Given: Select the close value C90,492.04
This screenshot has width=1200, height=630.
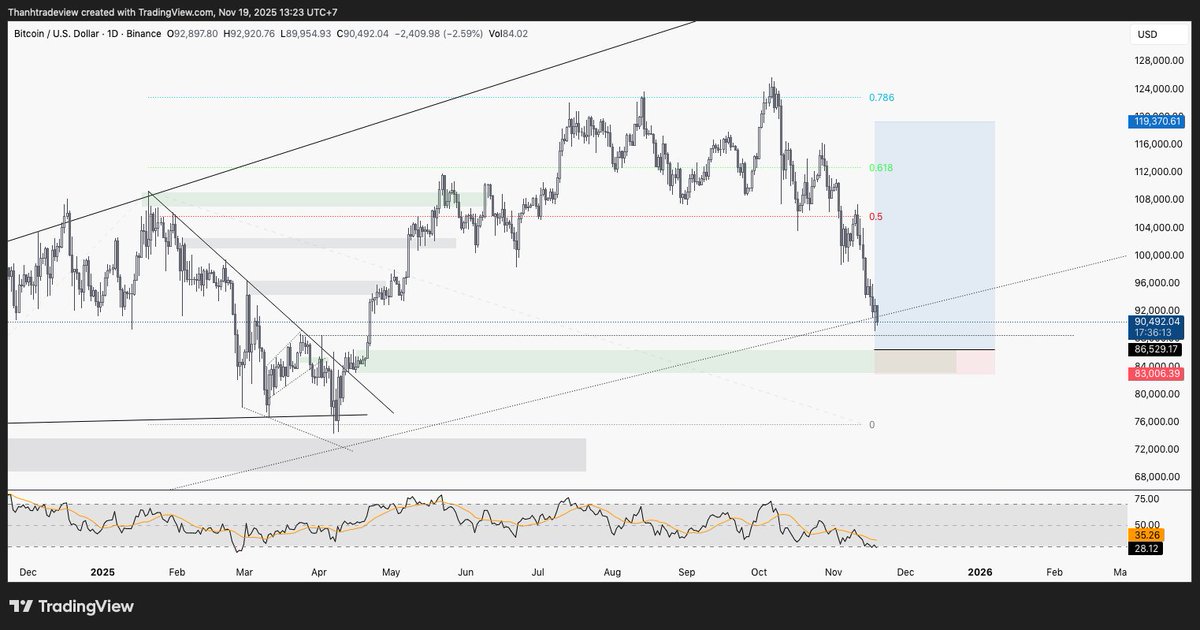Looking at the screenshot, I should tap(365, 33).
